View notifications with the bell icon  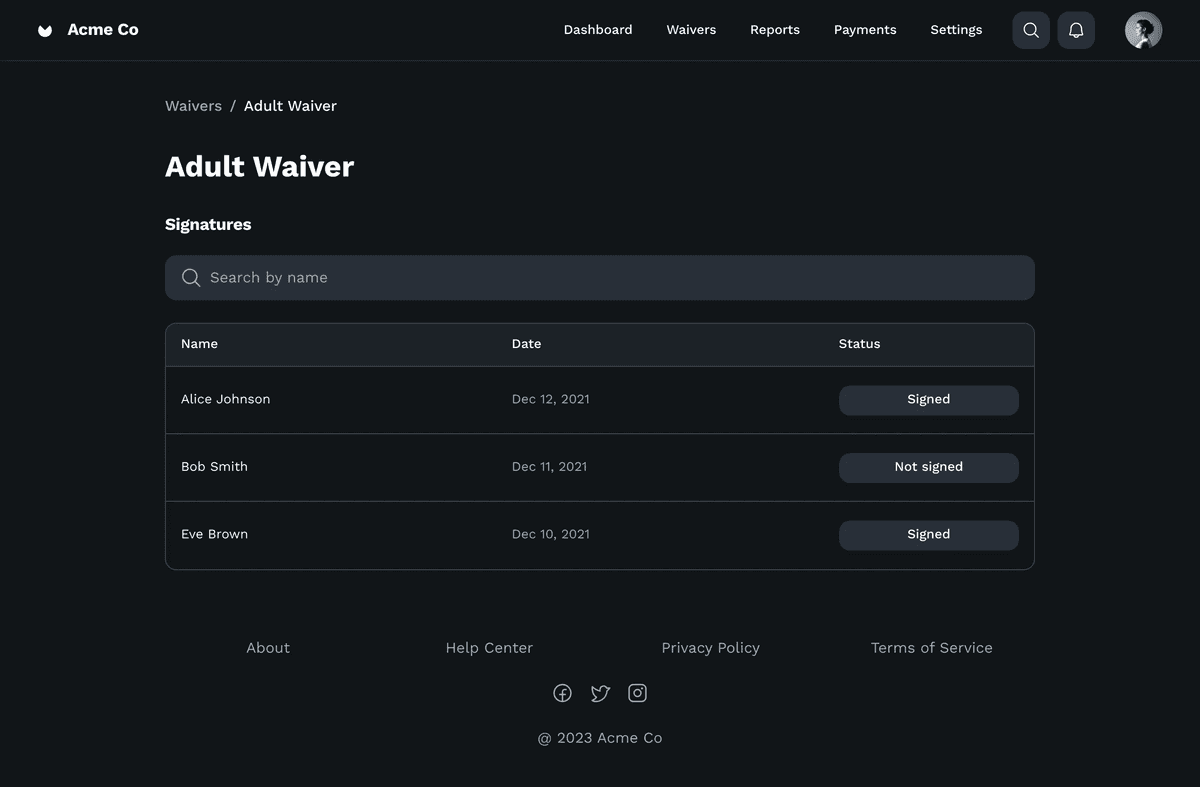click(x=1076, y=29)
